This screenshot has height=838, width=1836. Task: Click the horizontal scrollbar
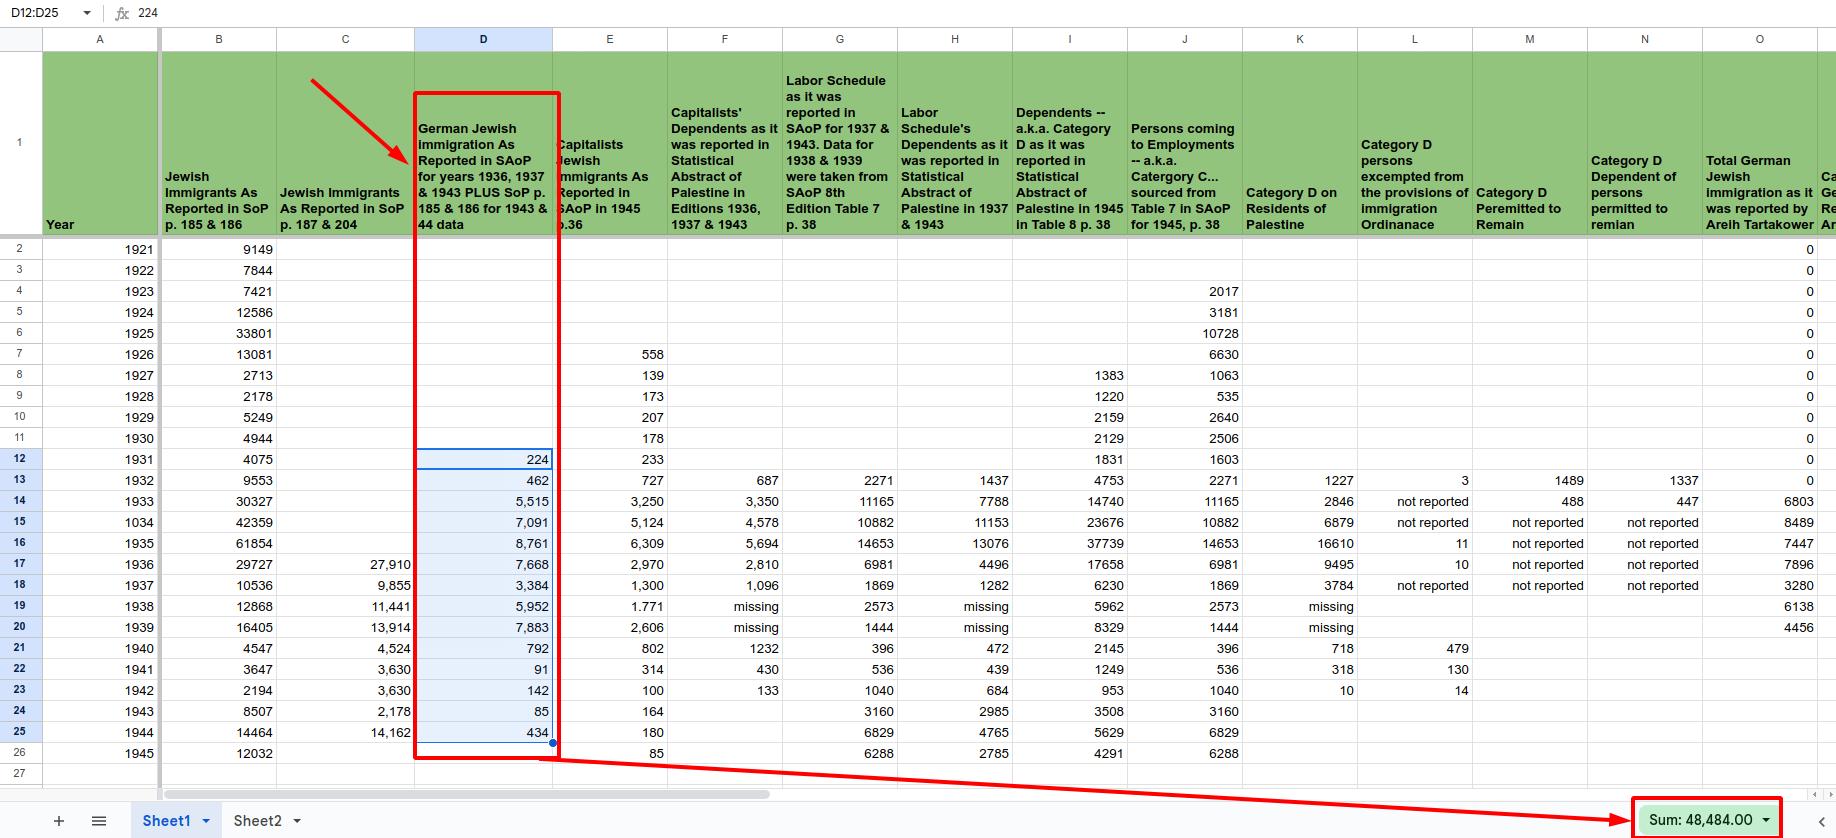point(466,795)
